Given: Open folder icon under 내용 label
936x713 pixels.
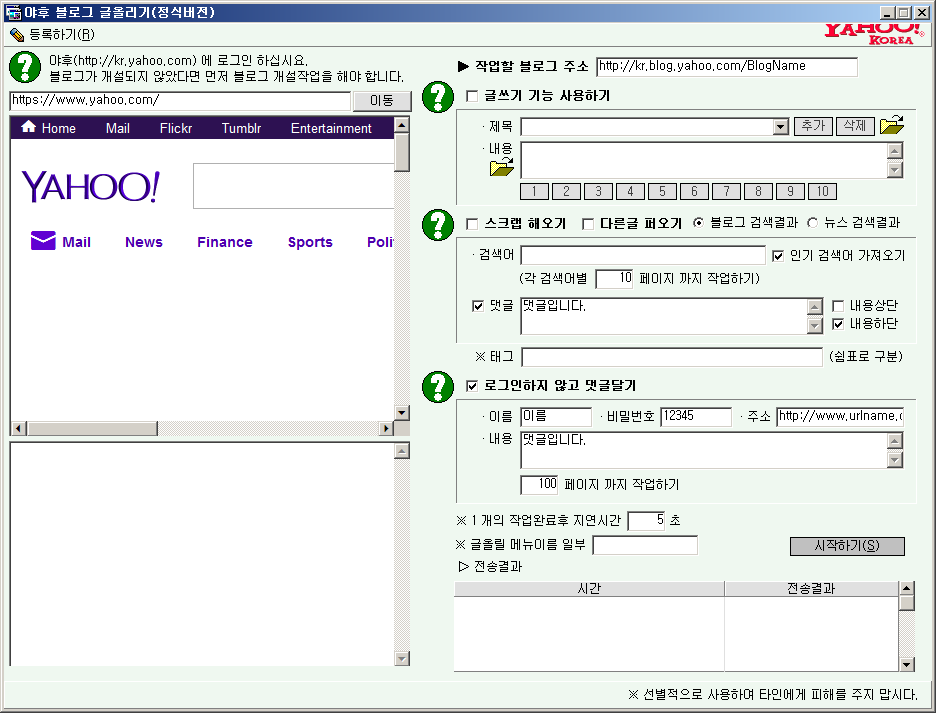Looking at the screenshot, I should pos(502,167).
